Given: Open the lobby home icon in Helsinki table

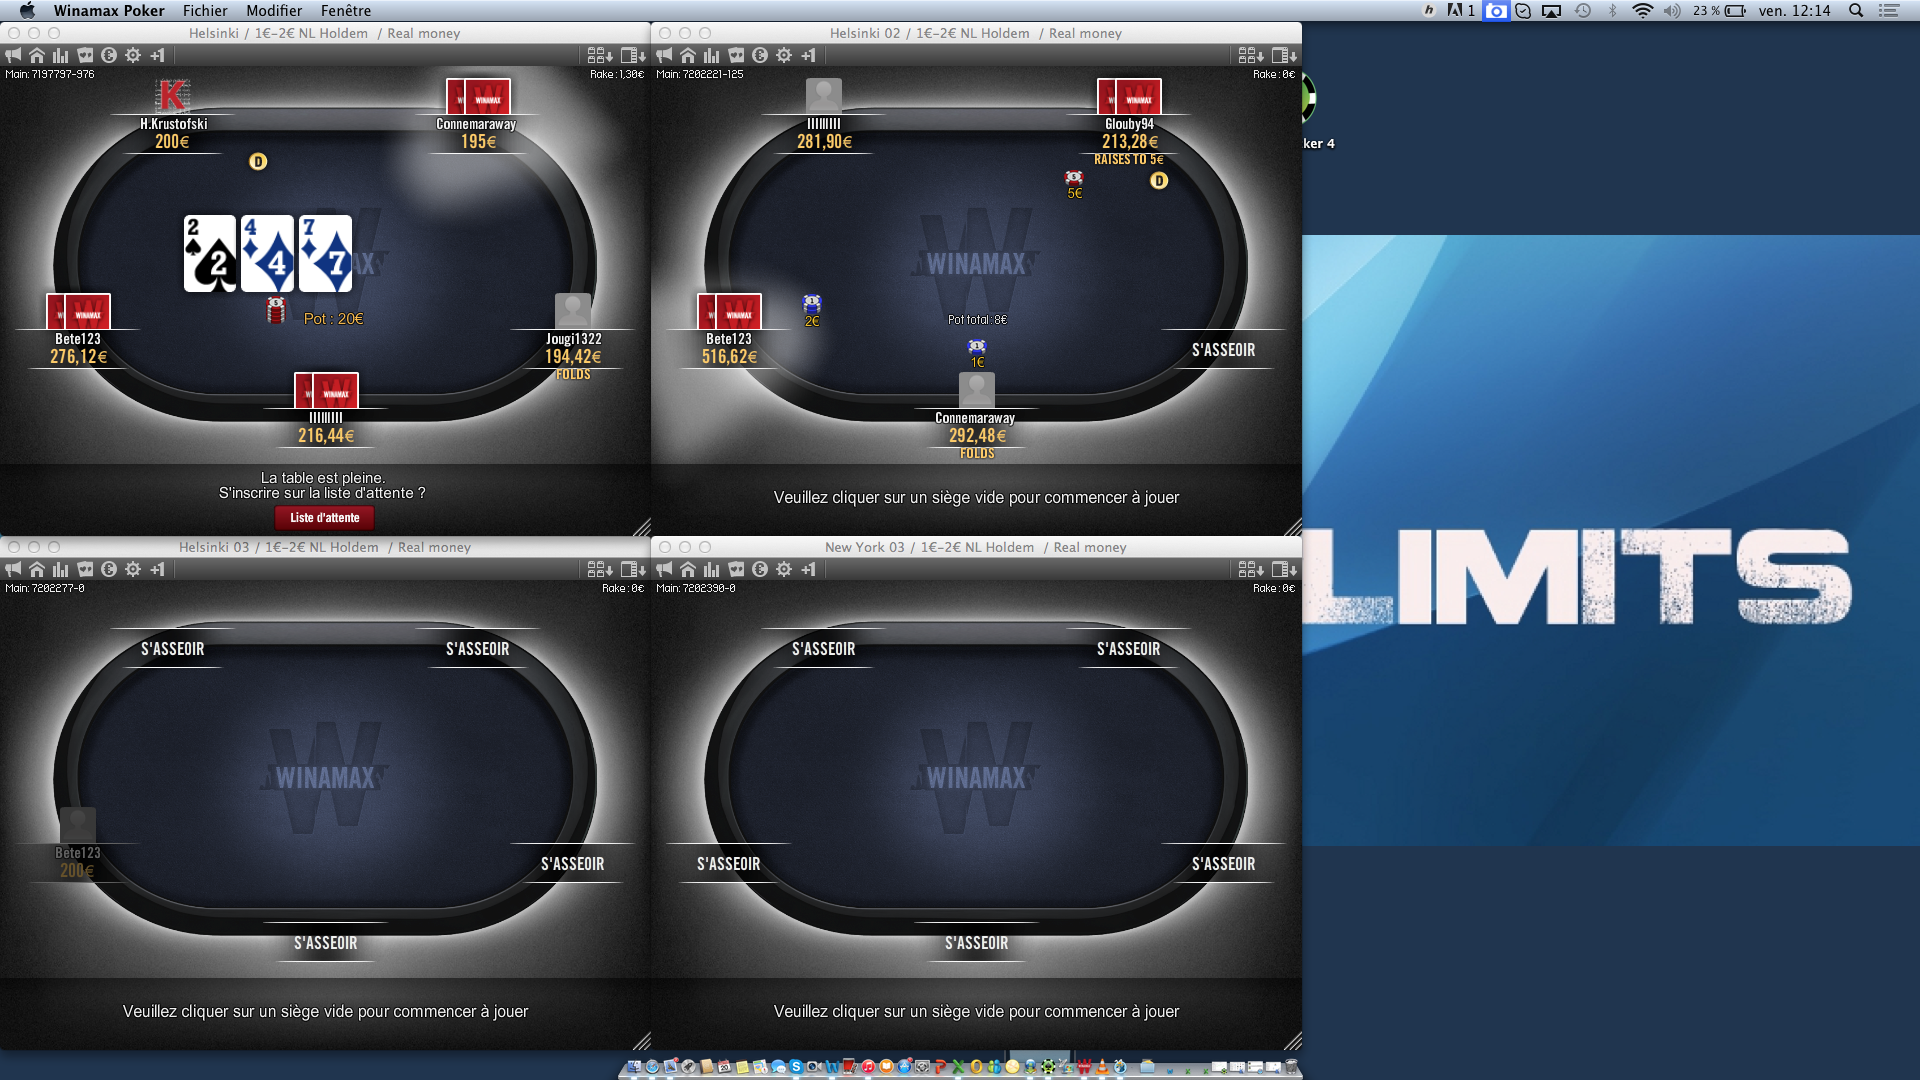Looking at the screenshot, I should 37,55.
